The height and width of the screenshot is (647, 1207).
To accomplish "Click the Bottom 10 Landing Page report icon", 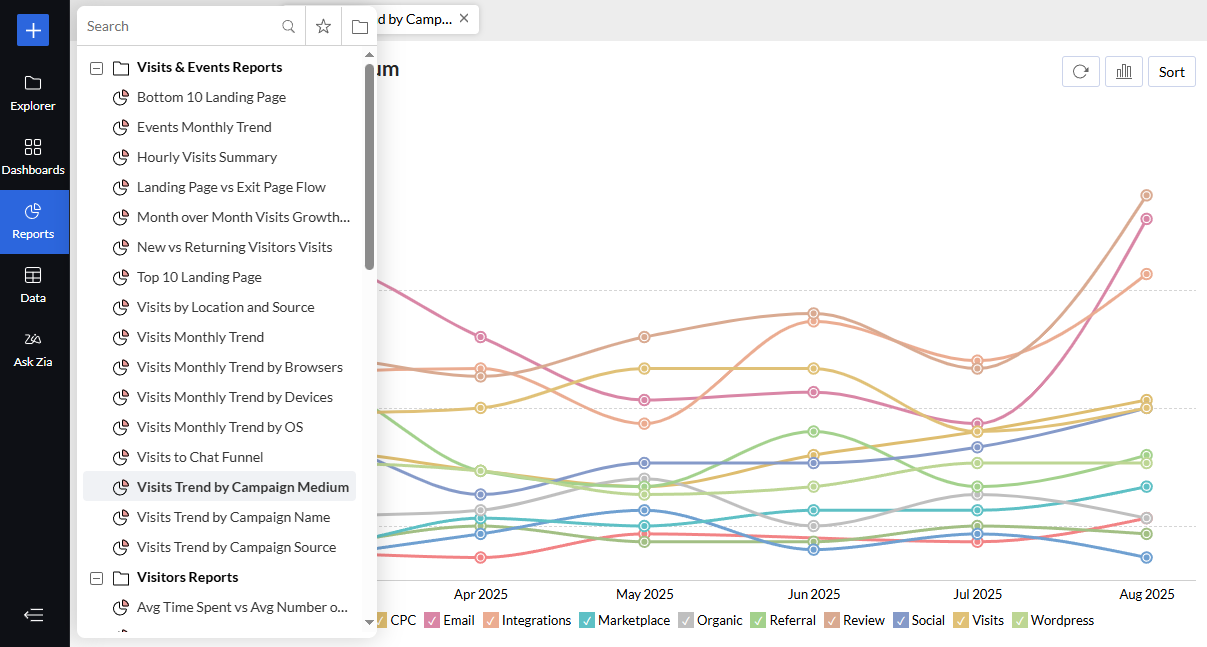I will [x=121, y=98].
